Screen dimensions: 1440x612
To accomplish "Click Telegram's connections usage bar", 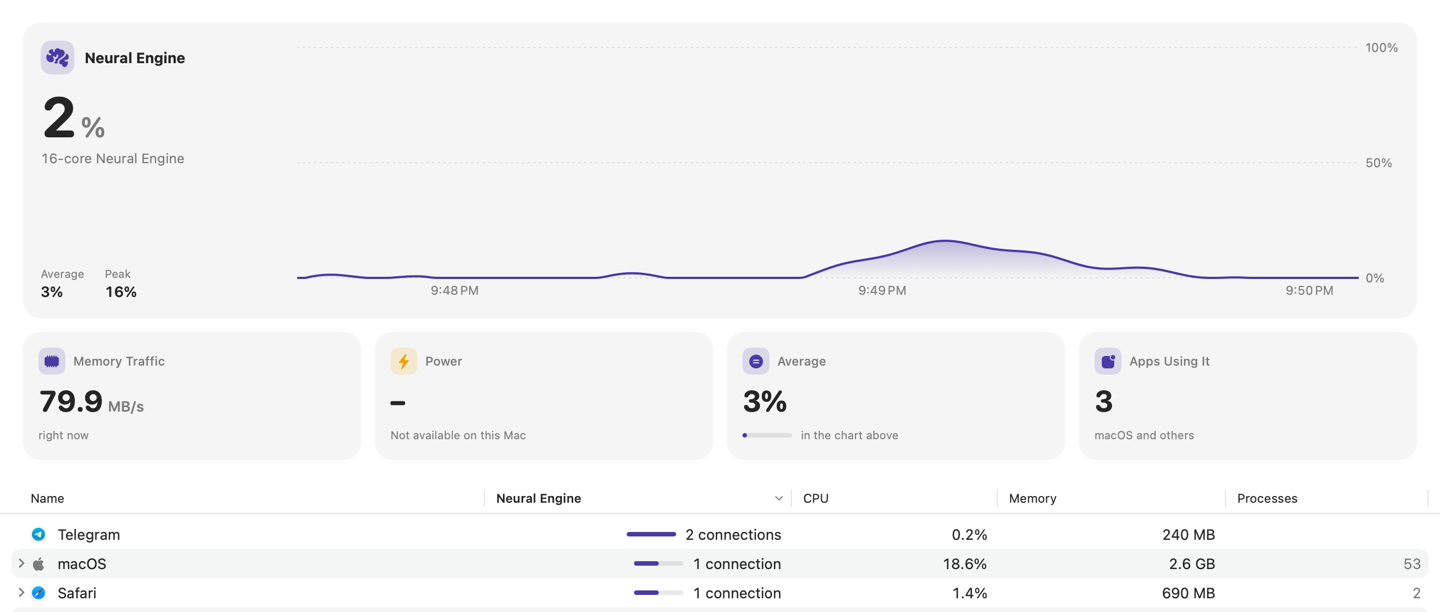I will pyautogui.click(x=651, y=535).
